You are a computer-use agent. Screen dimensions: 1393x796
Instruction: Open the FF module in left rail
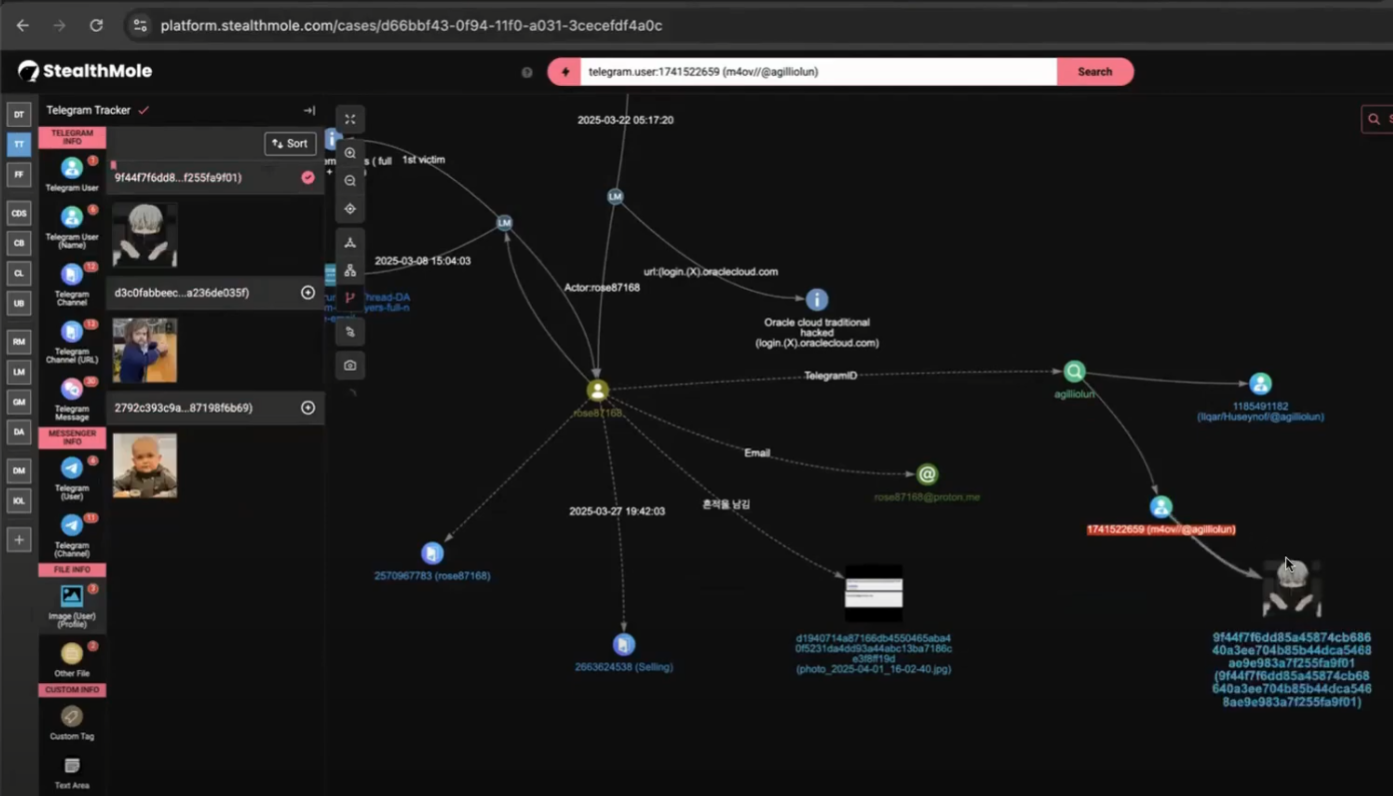[19, 175]
